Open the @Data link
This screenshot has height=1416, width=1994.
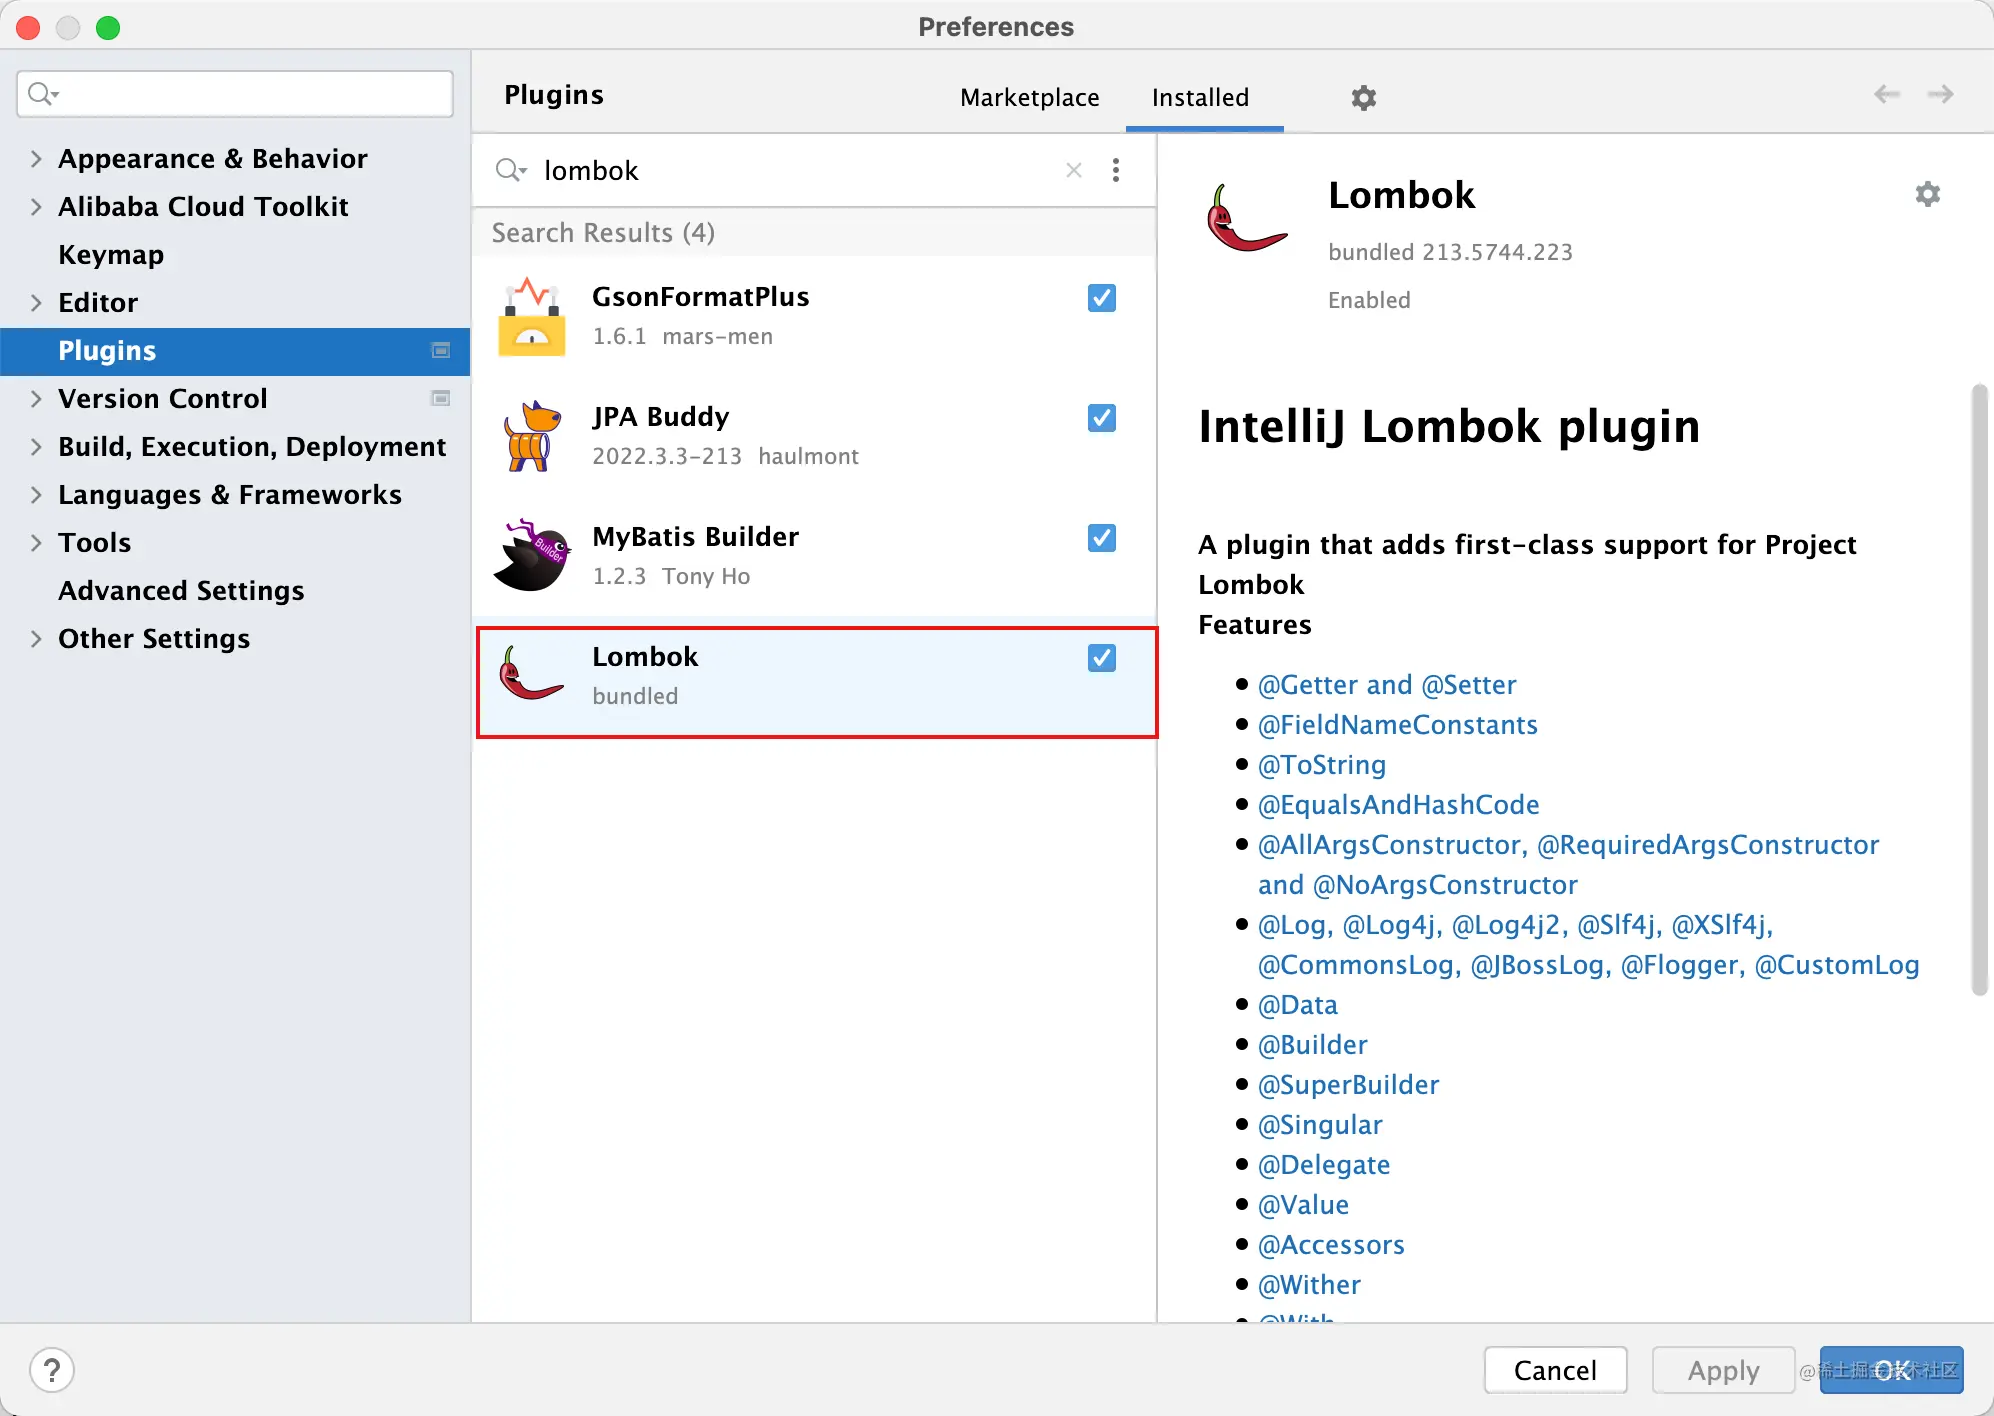[1297, 1004]
